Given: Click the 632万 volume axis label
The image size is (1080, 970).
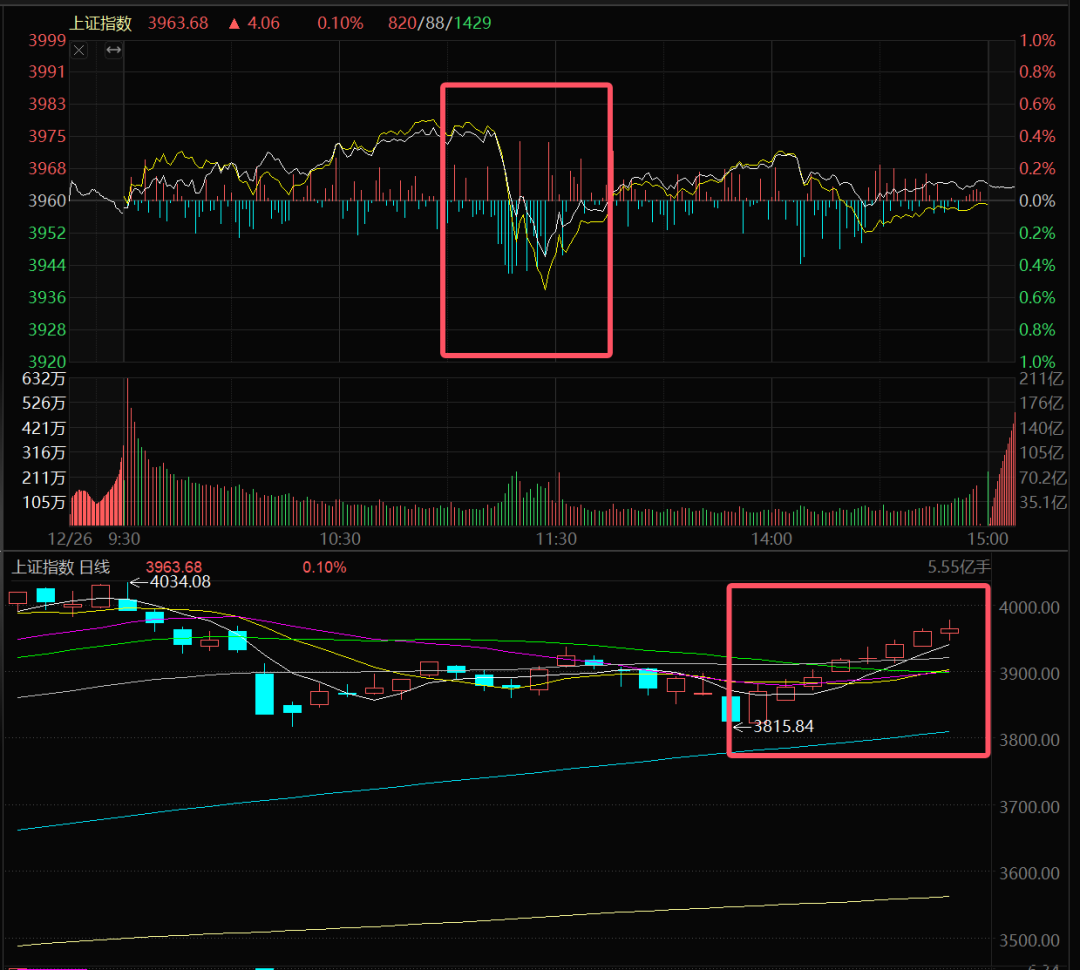Looking at the screenshot, I should click(44, 379).
